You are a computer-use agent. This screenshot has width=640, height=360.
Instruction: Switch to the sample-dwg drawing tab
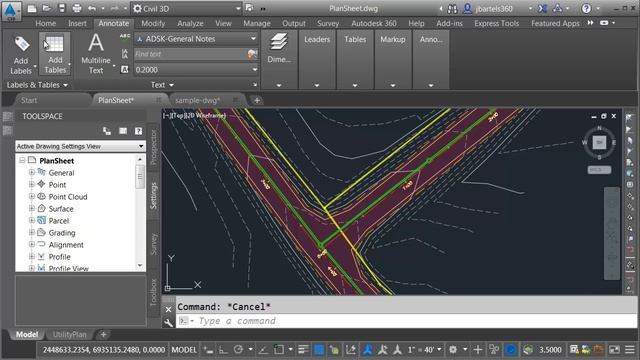pos(198,100)
